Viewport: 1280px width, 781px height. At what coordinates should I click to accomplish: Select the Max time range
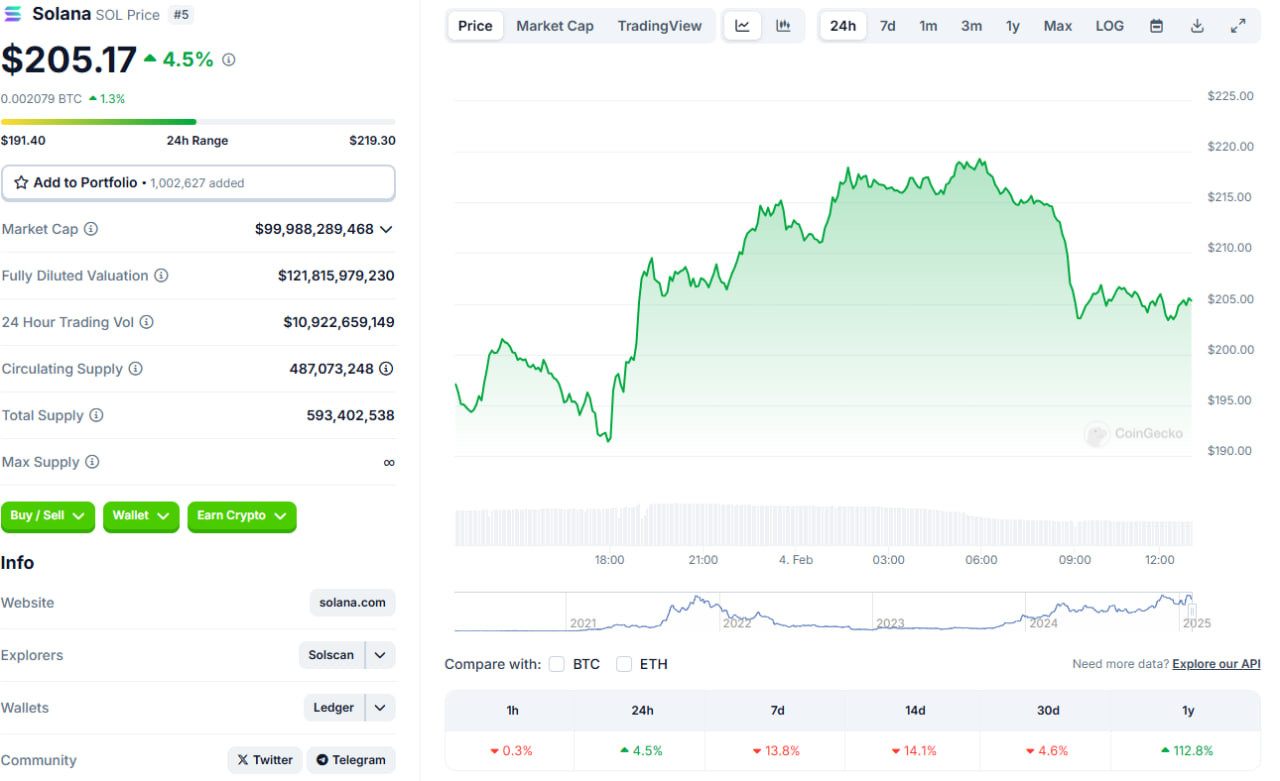[x=1058, y=26]
